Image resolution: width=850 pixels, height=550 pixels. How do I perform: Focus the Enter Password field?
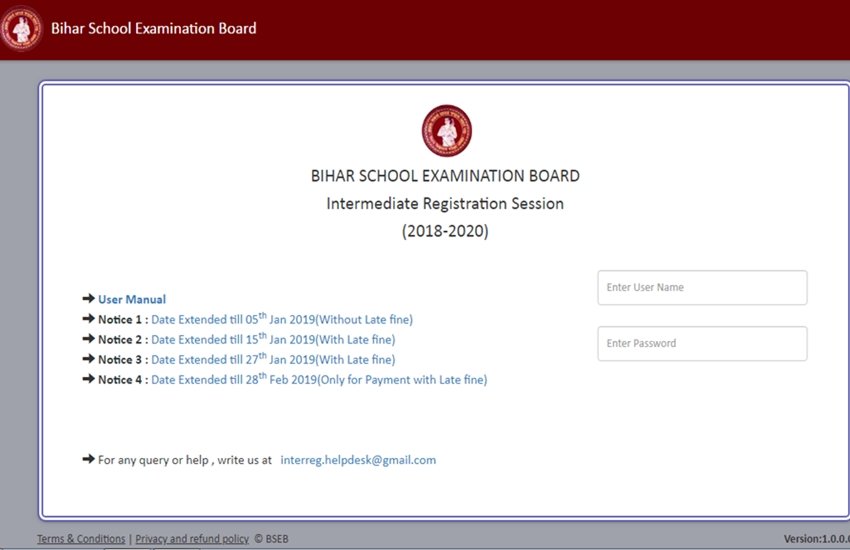[702, 344]
